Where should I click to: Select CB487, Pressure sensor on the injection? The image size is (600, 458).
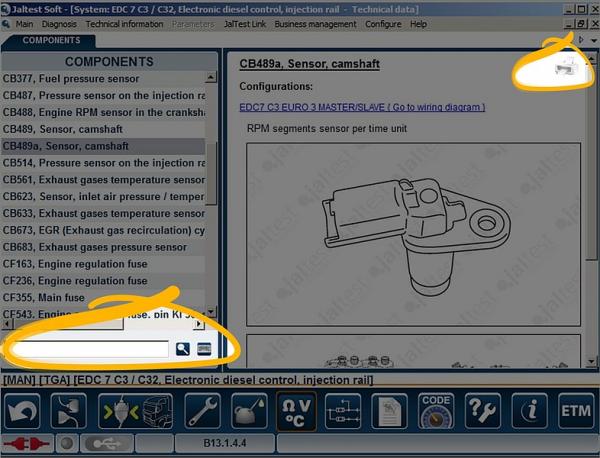(x=103, y=96)
